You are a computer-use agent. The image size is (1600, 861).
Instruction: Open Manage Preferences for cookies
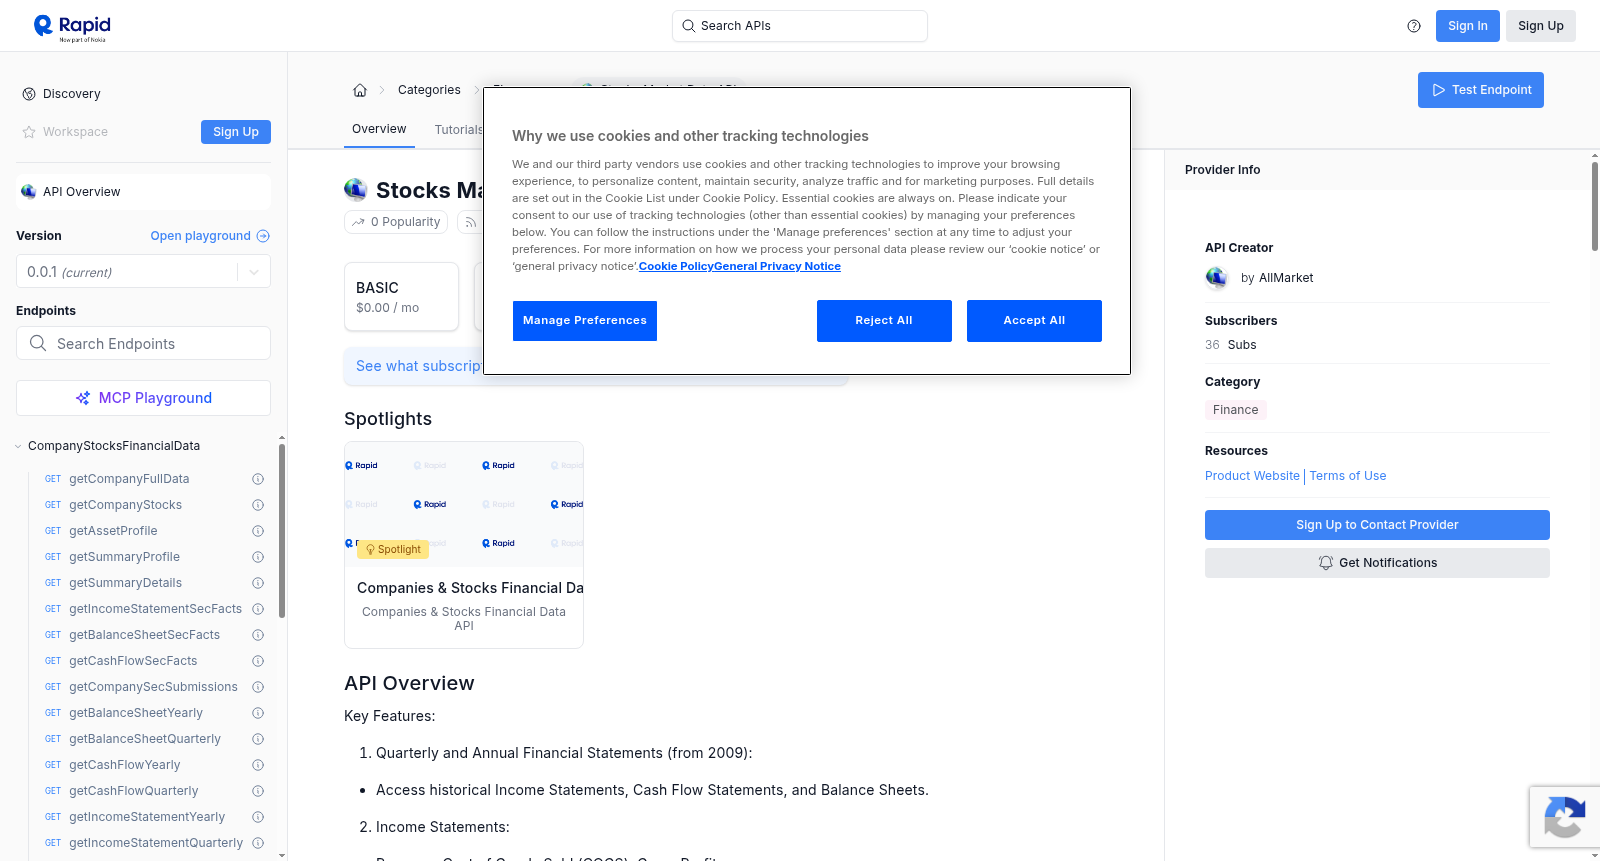pyautogui.click(x=585, y=321)
